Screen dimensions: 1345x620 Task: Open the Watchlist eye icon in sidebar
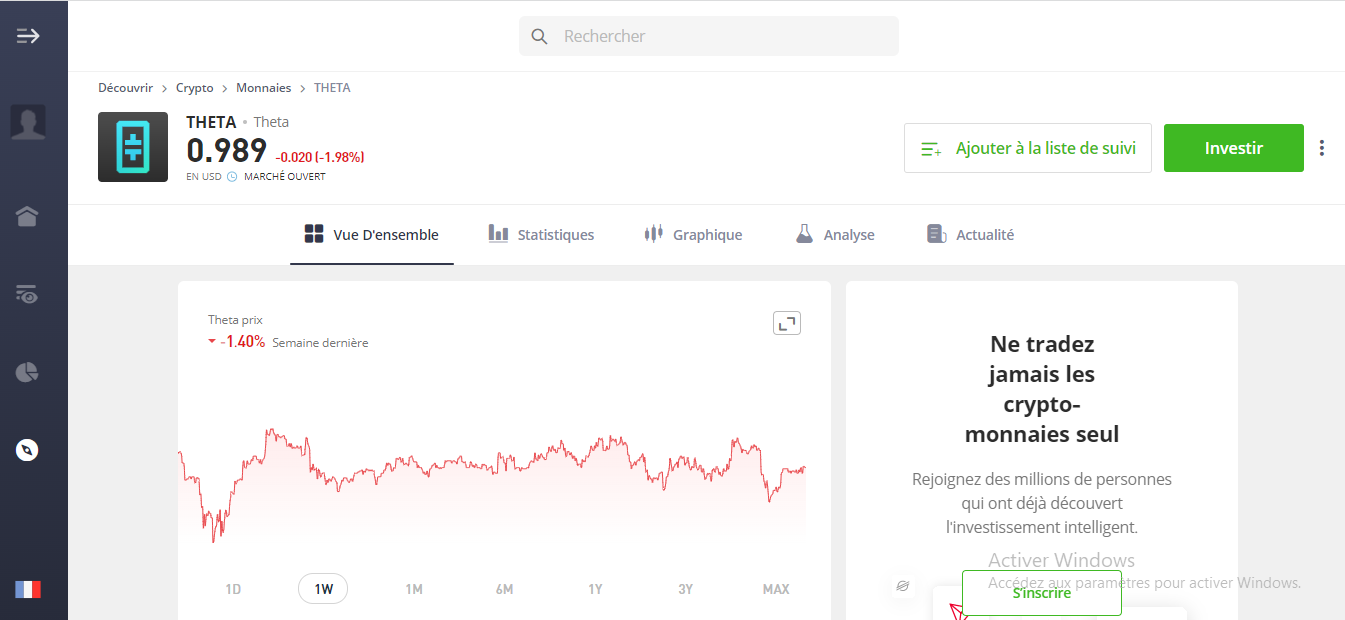tap(27, 294)
